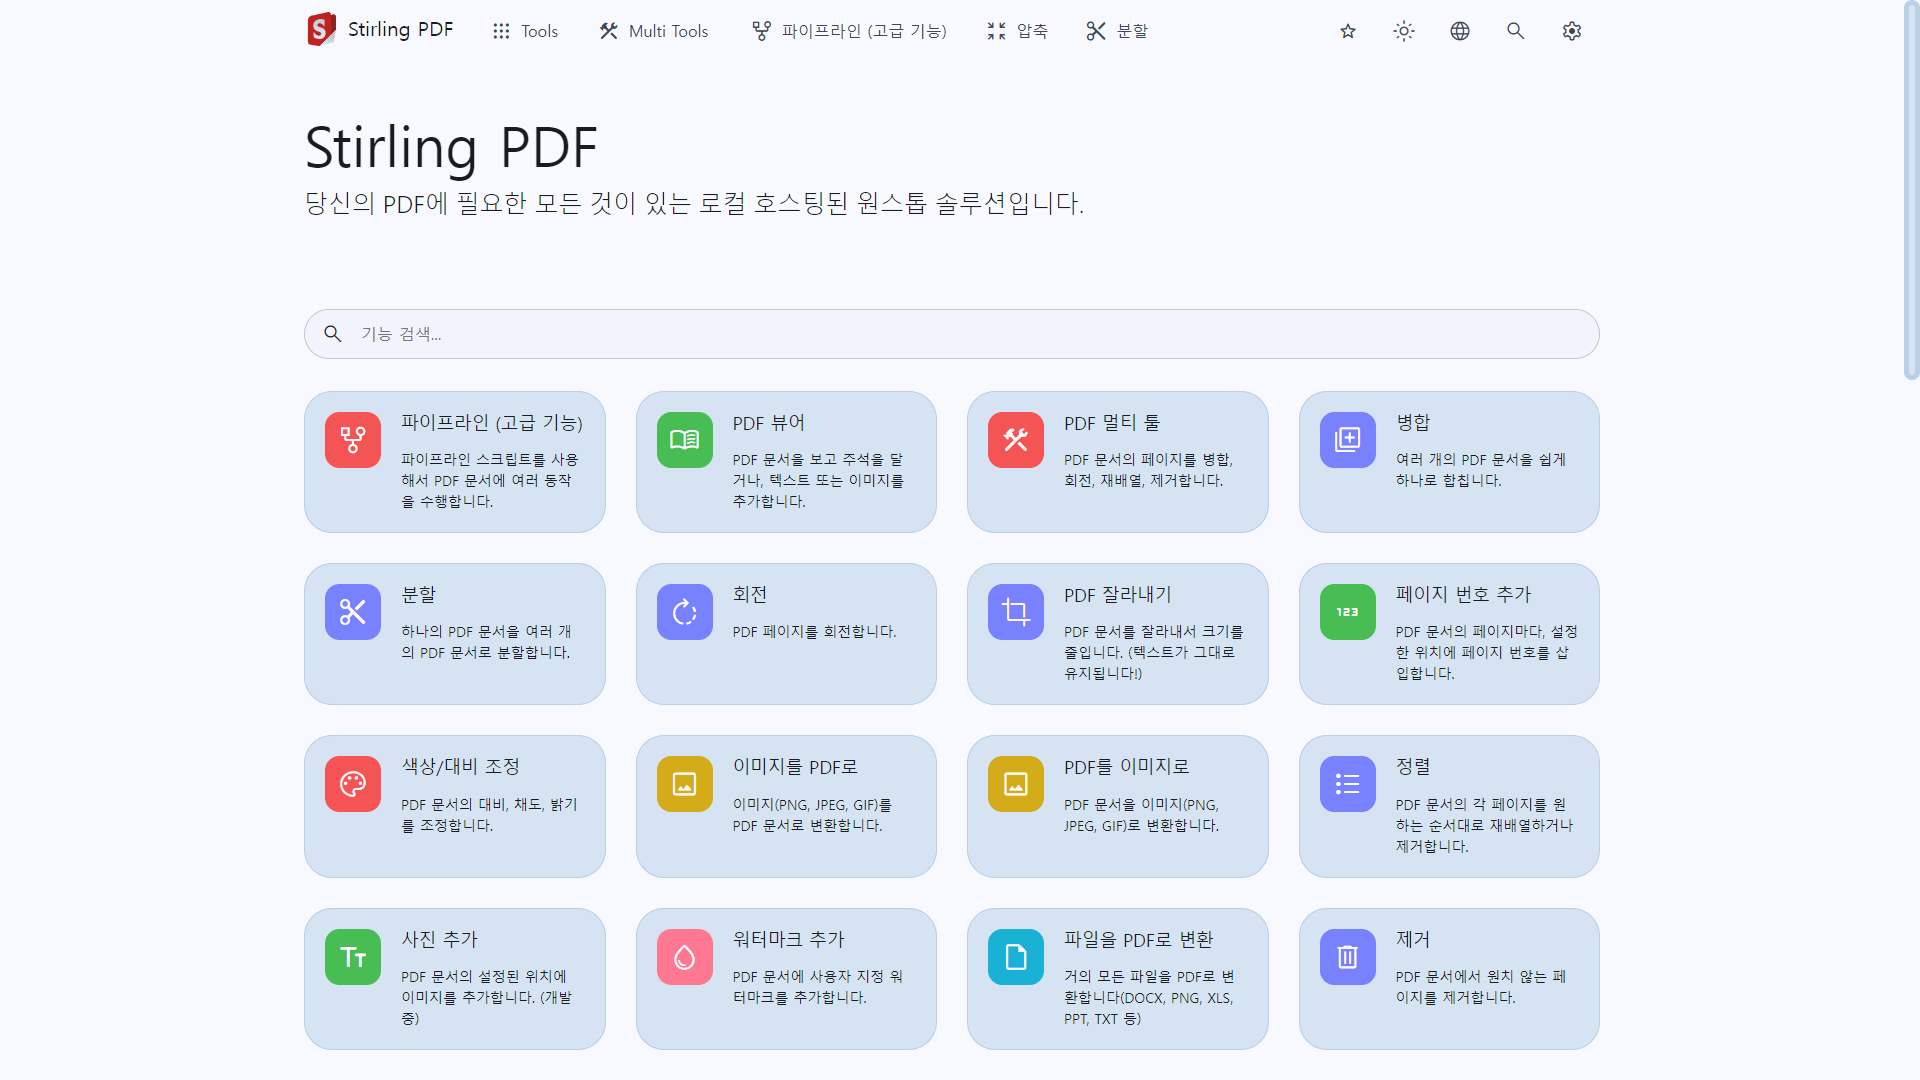Open the 파이프라인 (고급 기능) card title
The width and height of the screenshot is (1920, 1080).
(x=492, y=423)
